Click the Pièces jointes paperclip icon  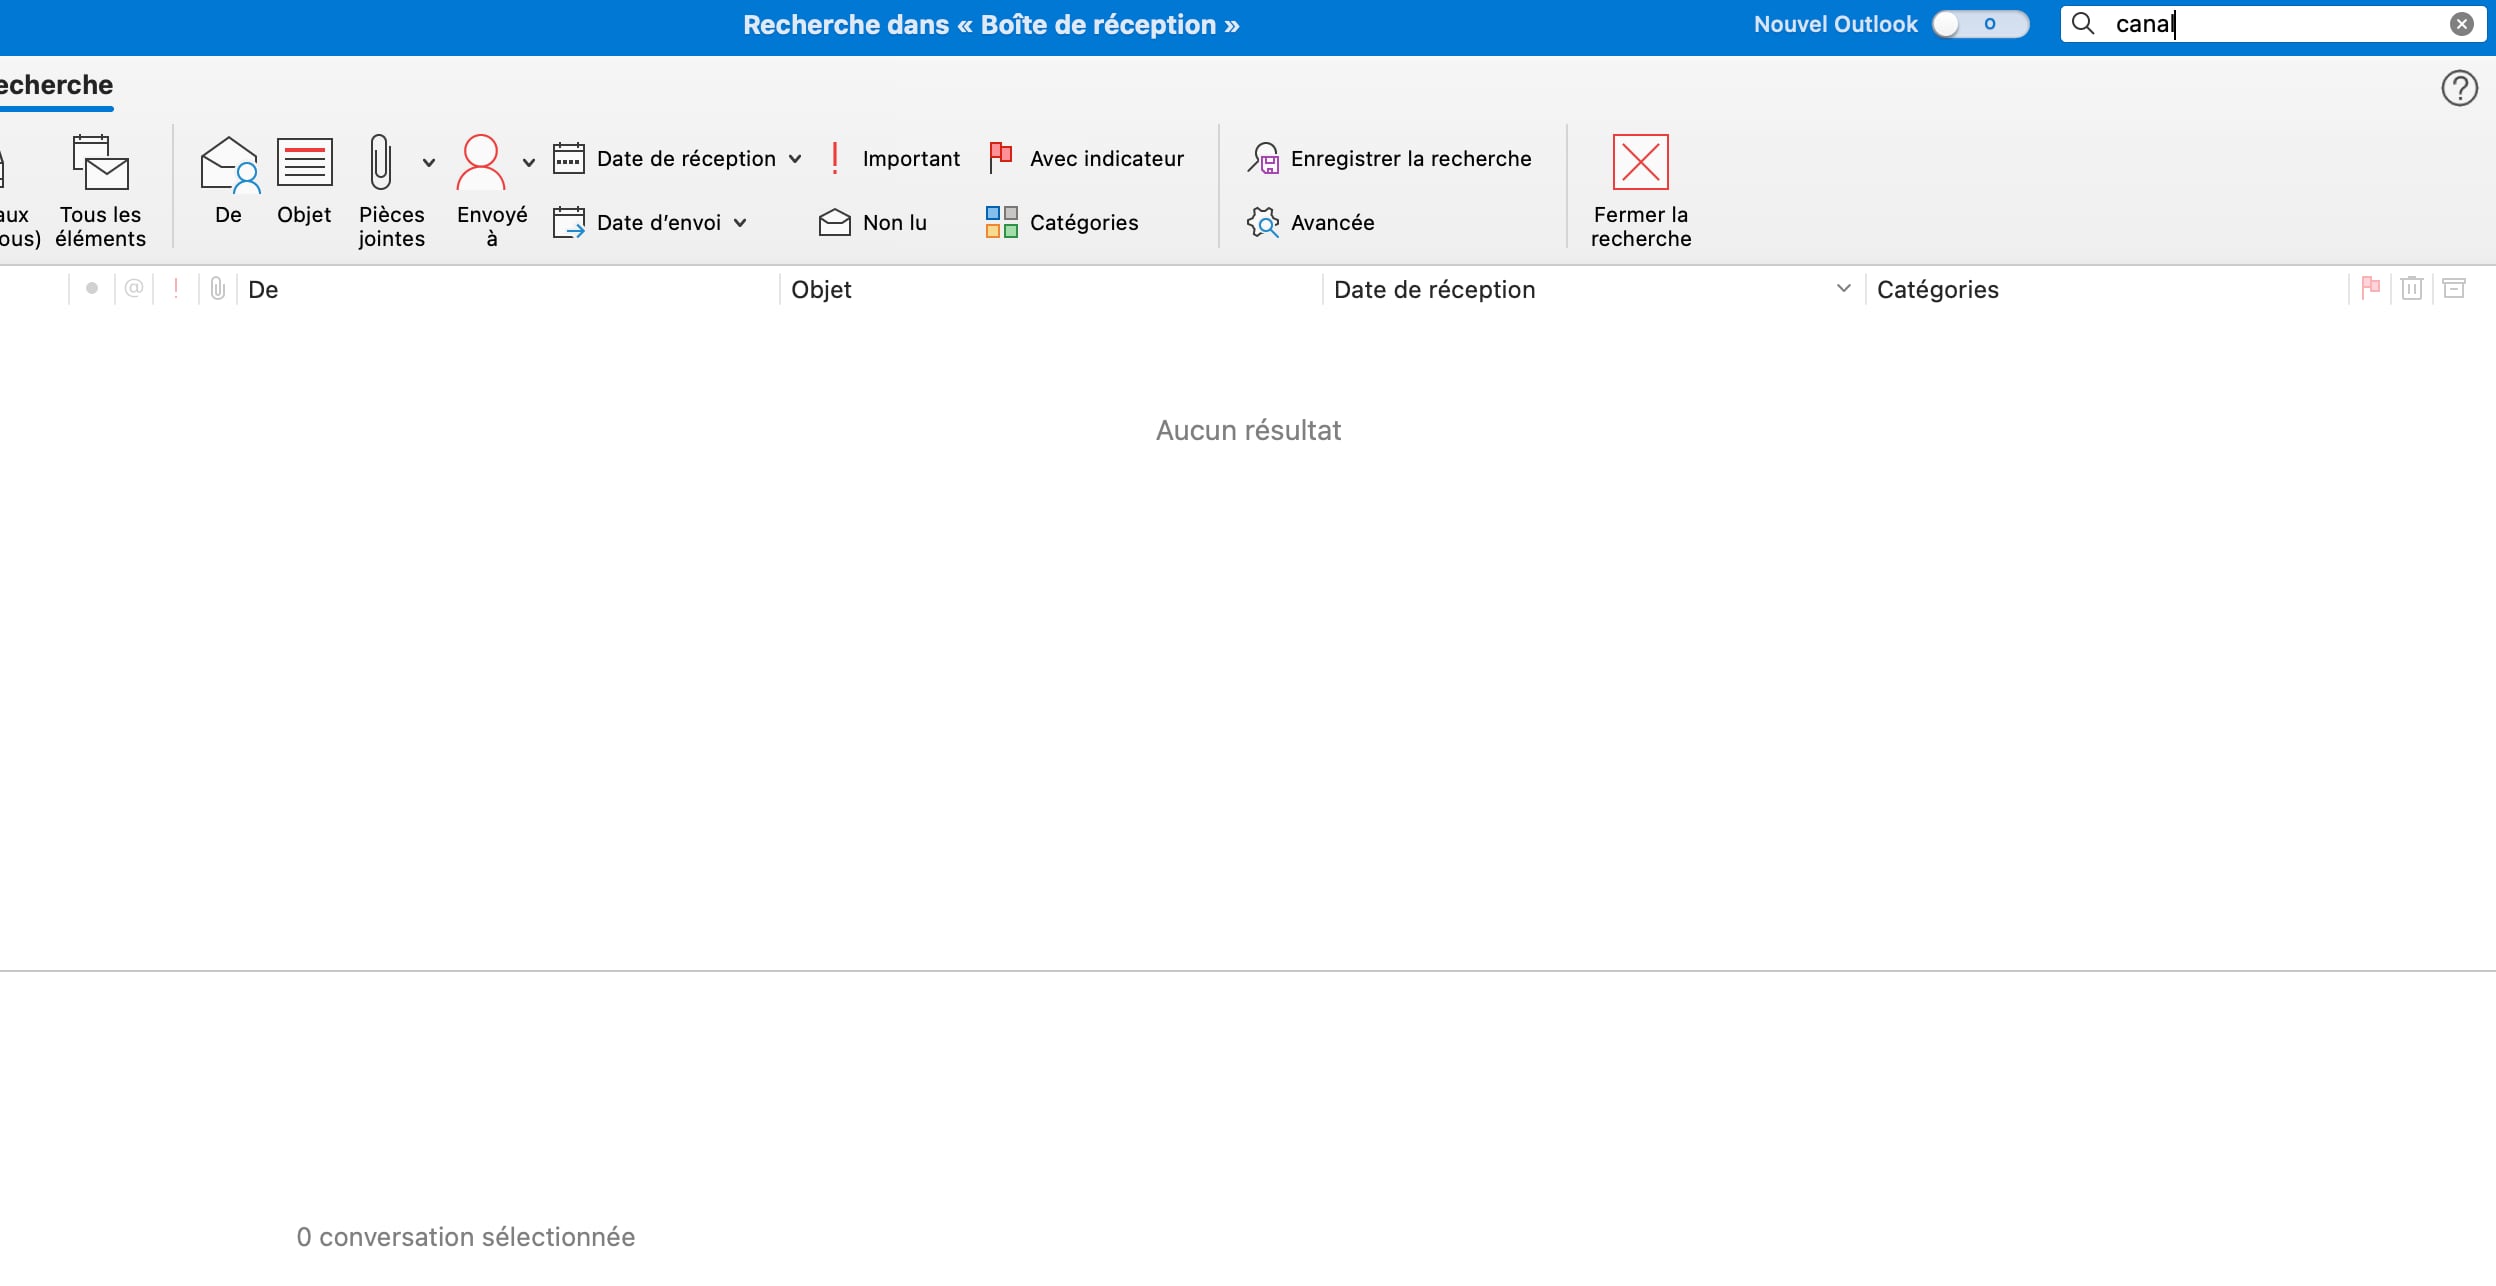click(380, 162)
